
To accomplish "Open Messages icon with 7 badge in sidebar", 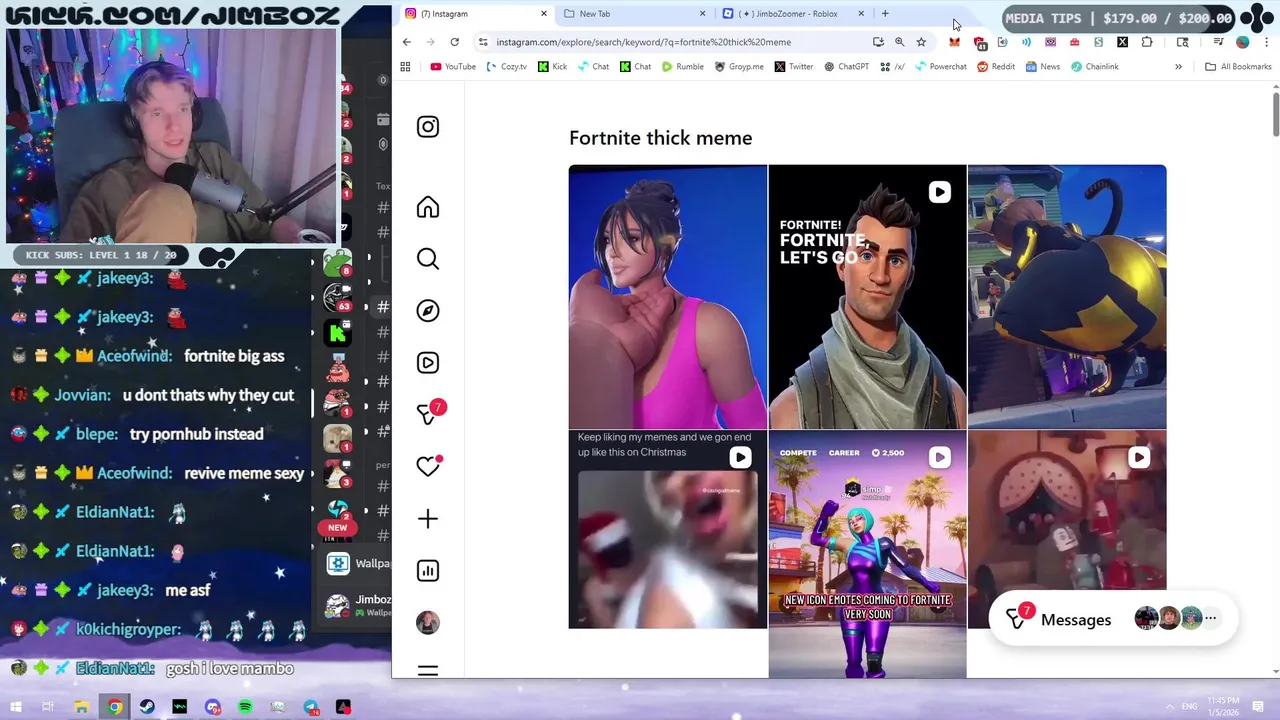I will click(x=429, y=414).
